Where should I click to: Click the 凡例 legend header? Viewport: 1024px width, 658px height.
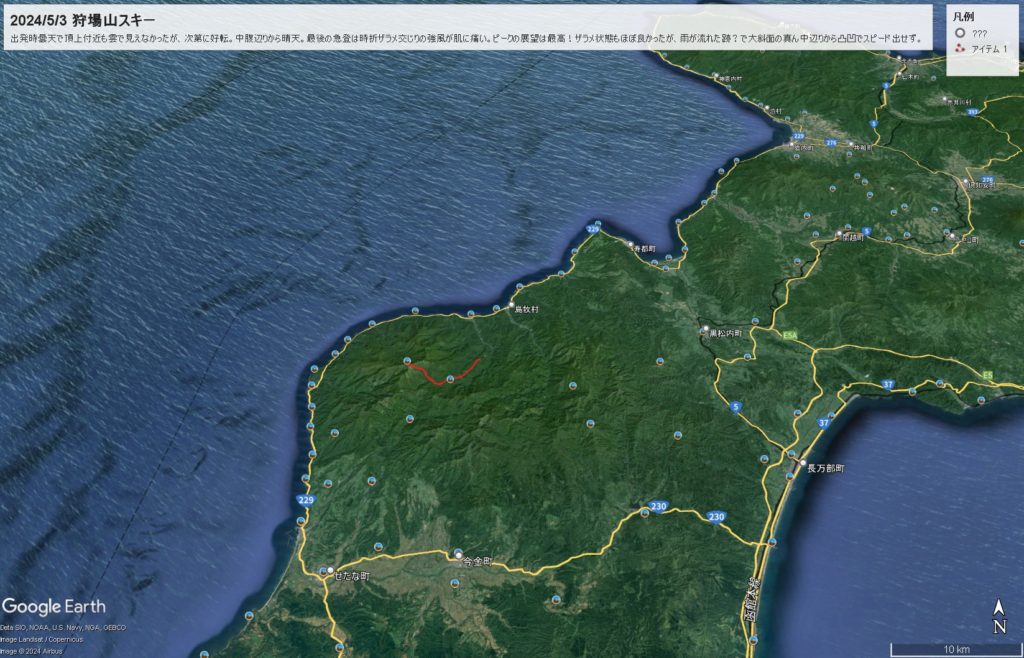(964, 17)
